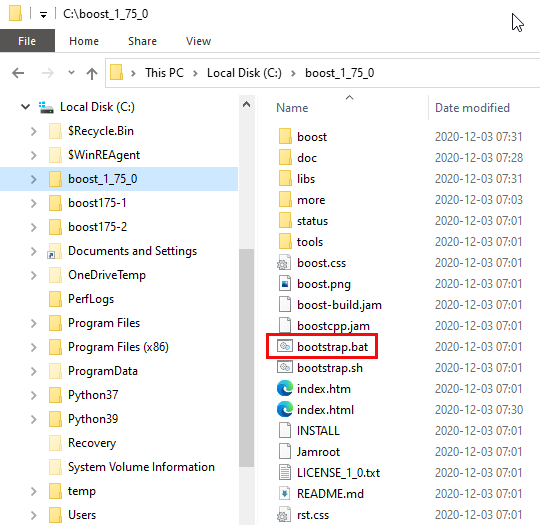Select the doc folder icon
Screen dimensions: 540x525
pyautogui.click(x=285, y=158)
